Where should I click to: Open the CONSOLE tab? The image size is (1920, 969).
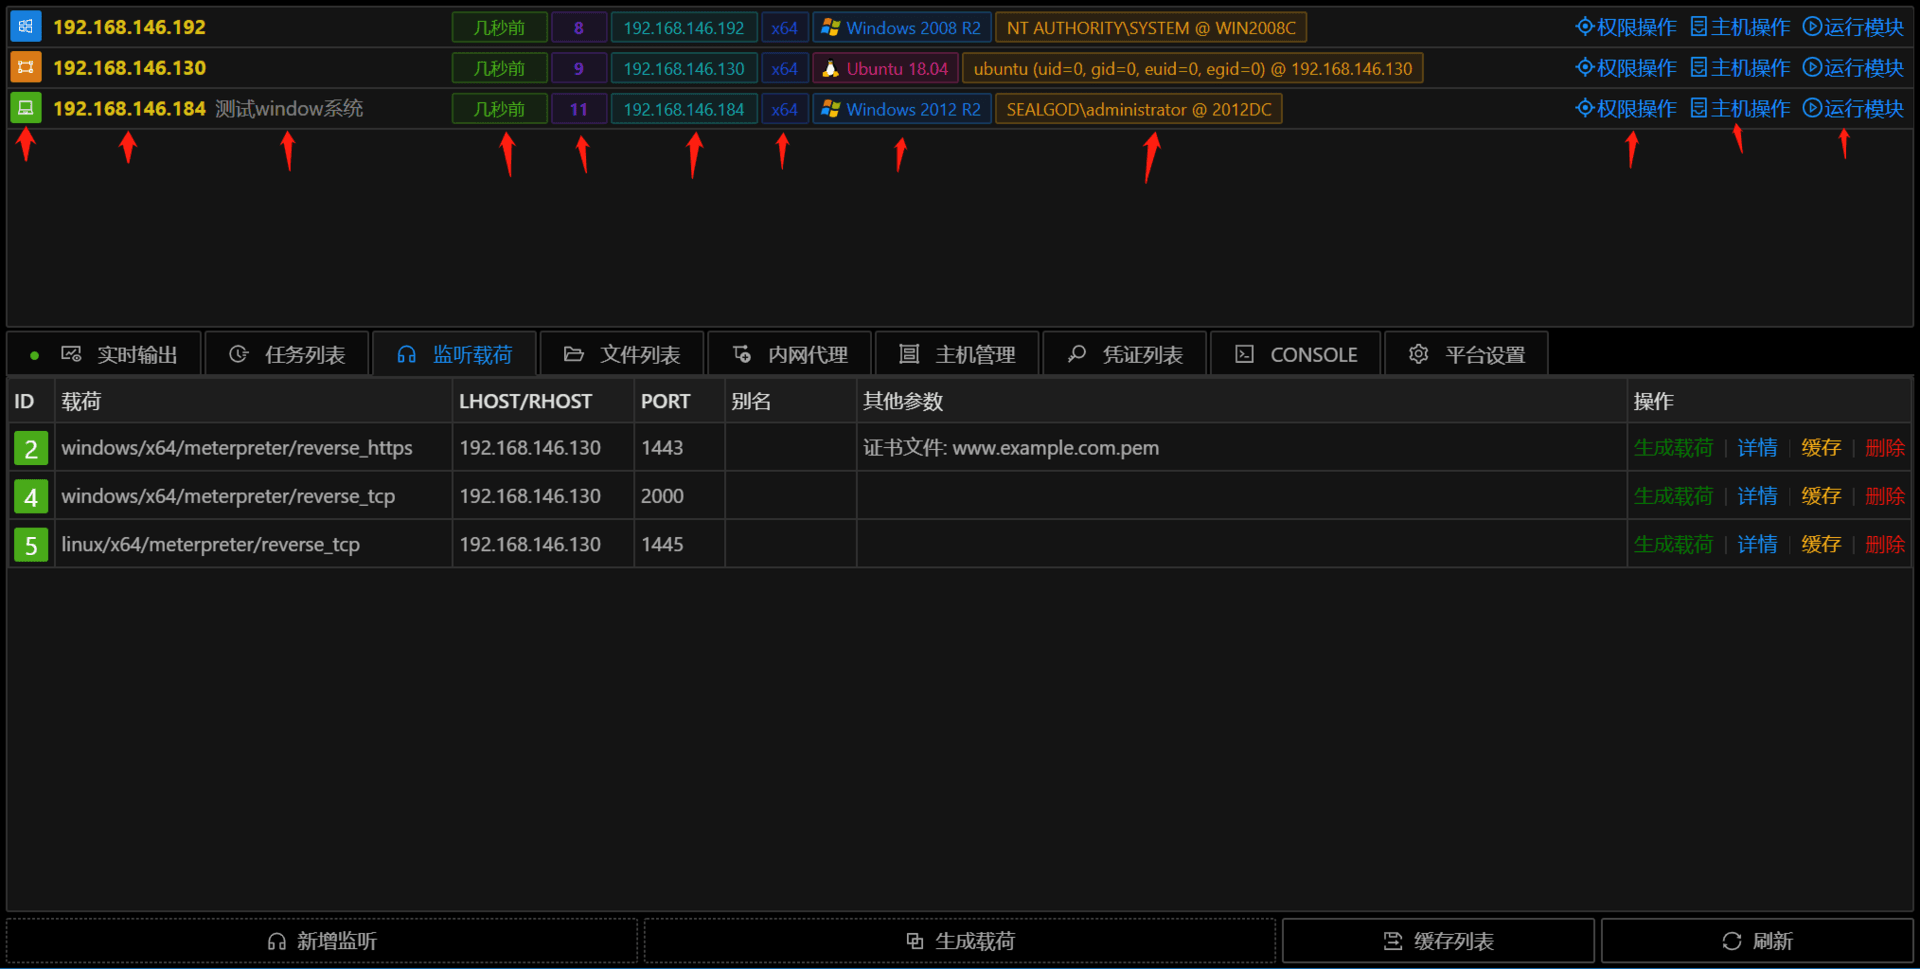(1296, 354)
